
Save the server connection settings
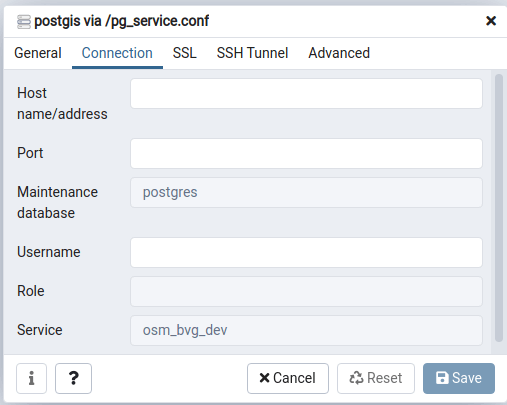[459, 378]
